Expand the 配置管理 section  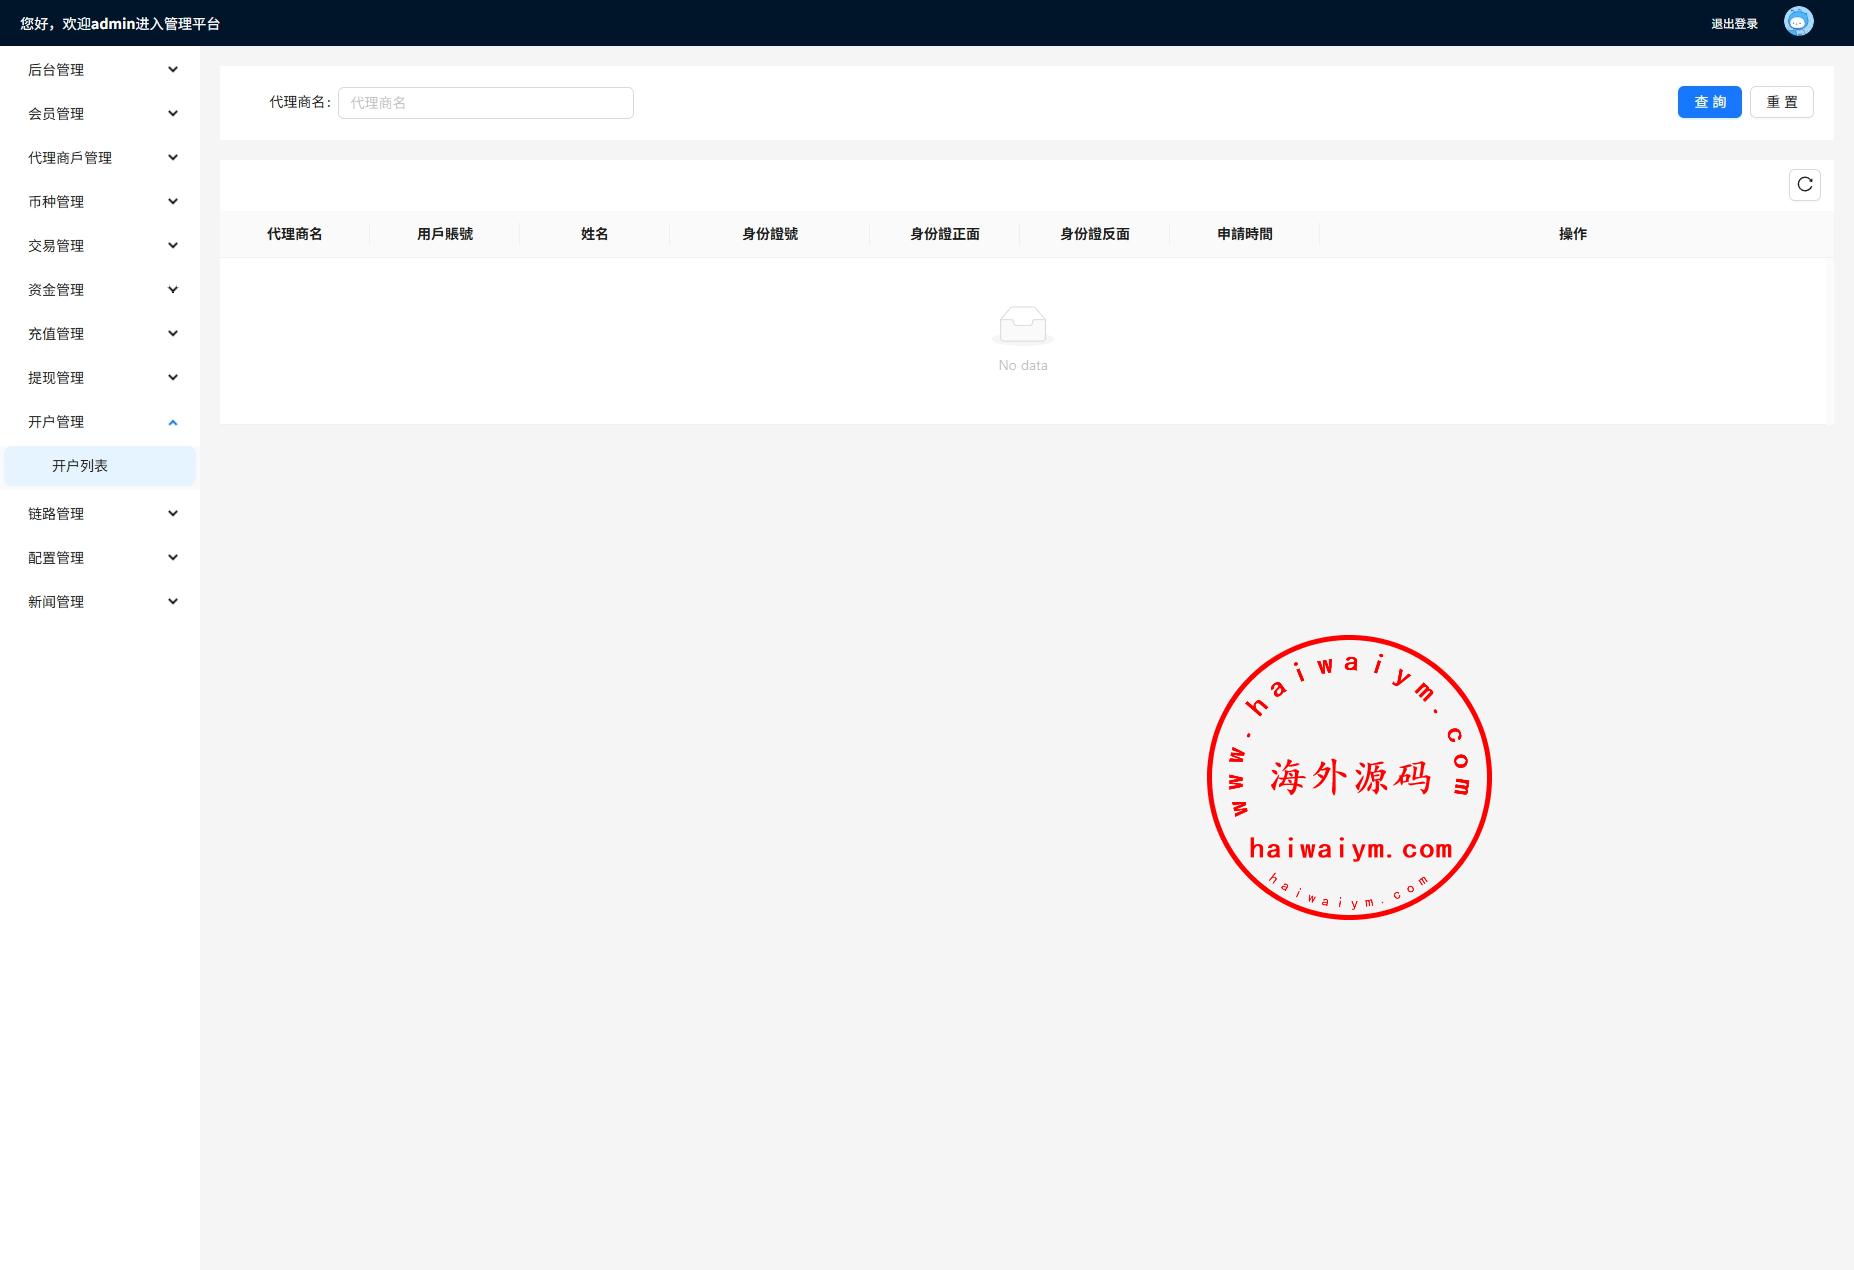click(100, 558)
